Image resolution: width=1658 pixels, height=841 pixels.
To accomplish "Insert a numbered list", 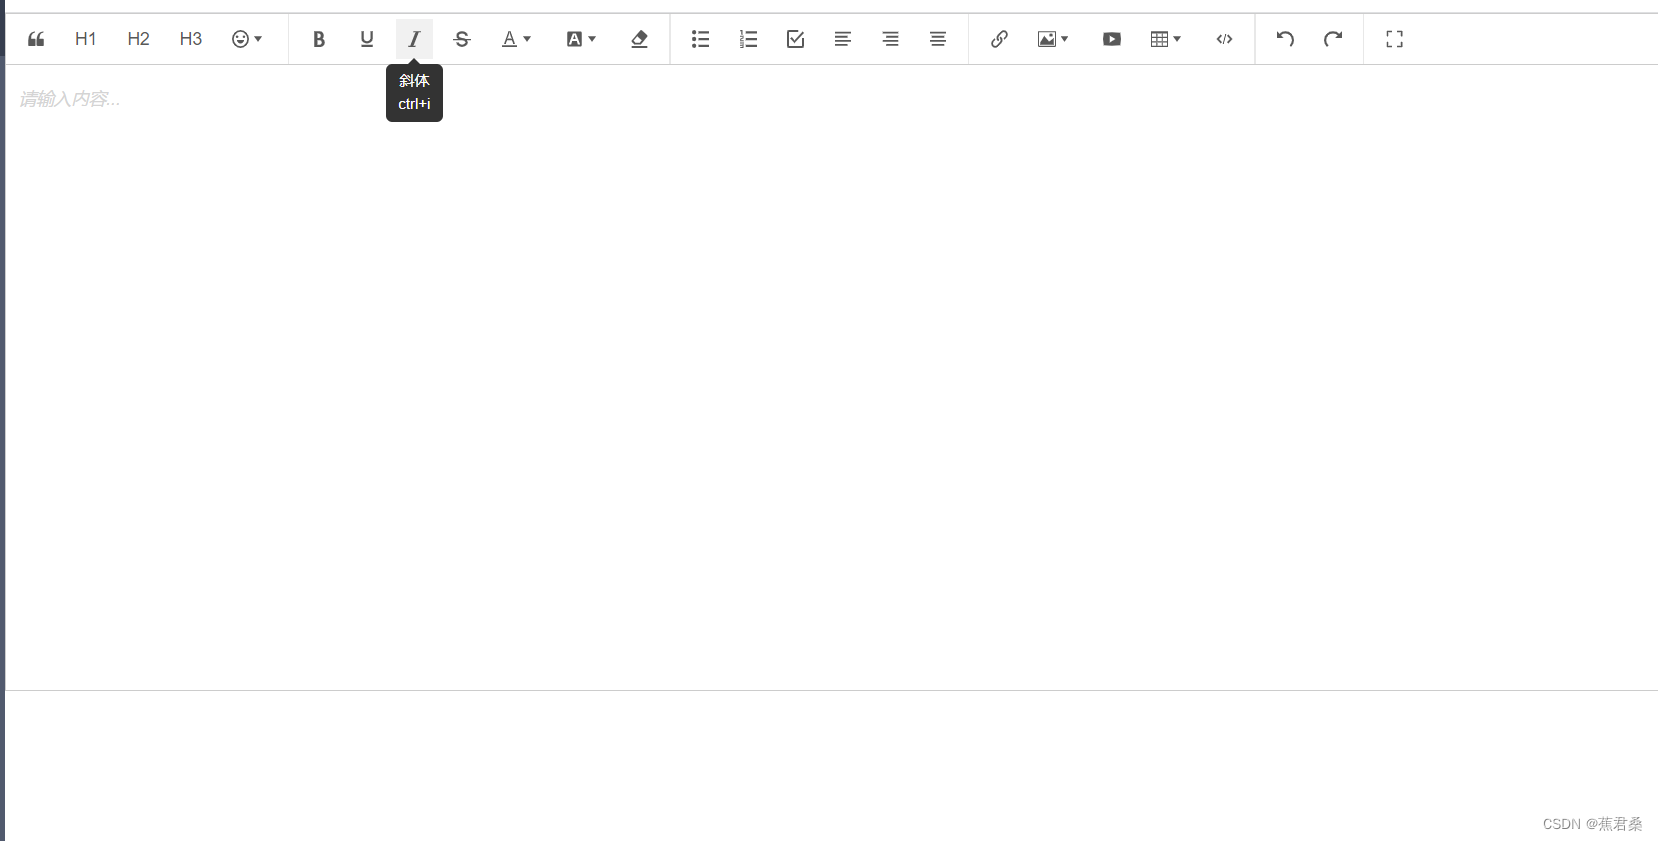I will (748, 39).
